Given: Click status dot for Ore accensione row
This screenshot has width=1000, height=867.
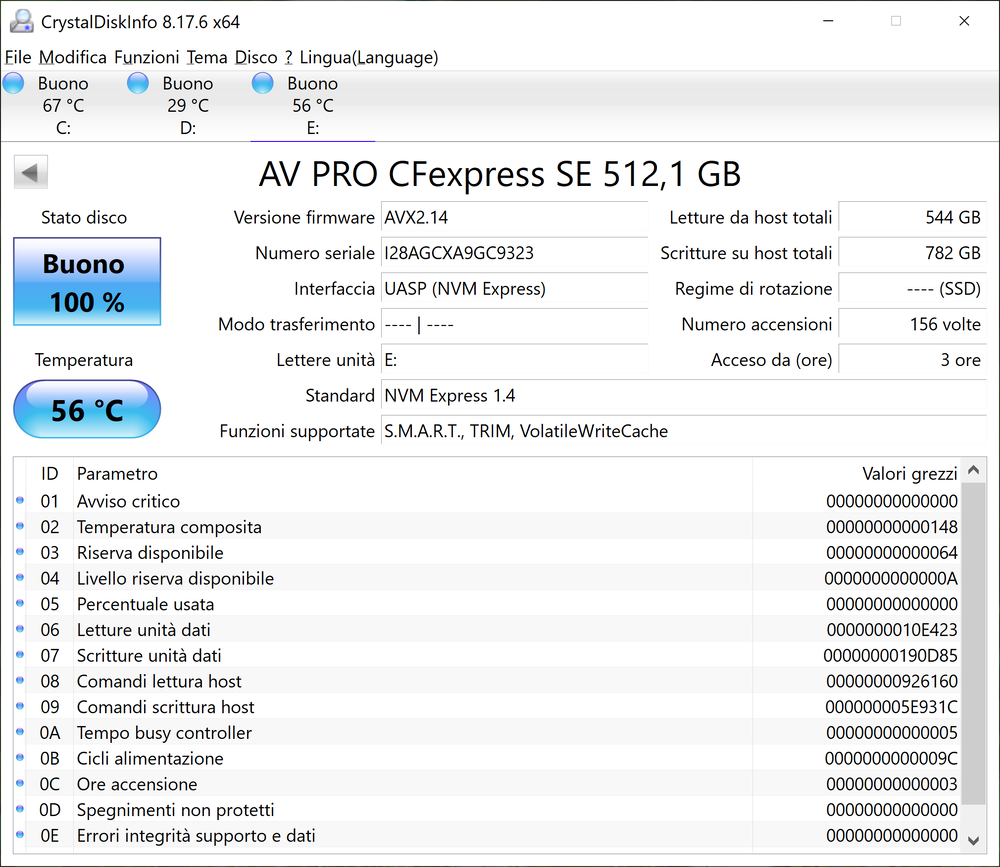Looking at the screenshot, I should [20, 783].
